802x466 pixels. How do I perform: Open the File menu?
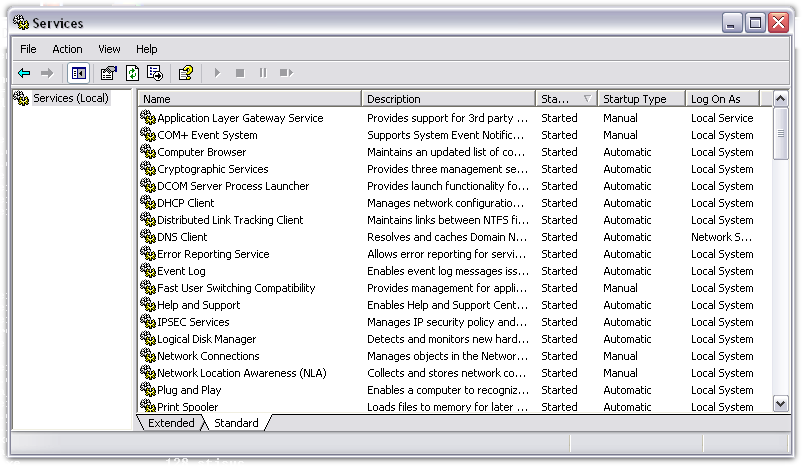(28, 49)
